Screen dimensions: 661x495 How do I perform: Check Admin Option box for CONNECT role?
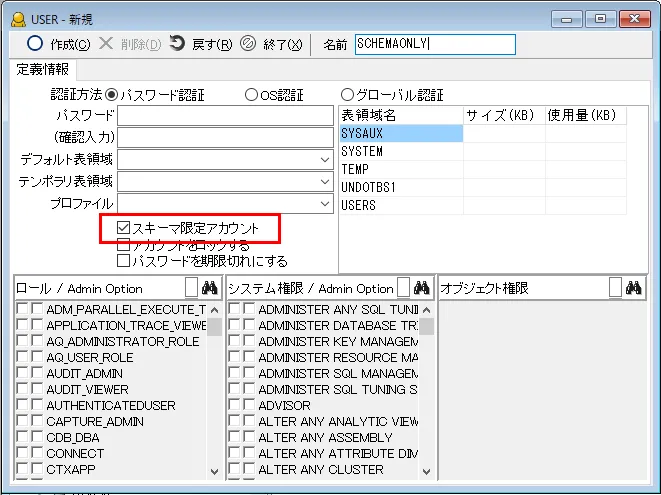tap(37, 452)
